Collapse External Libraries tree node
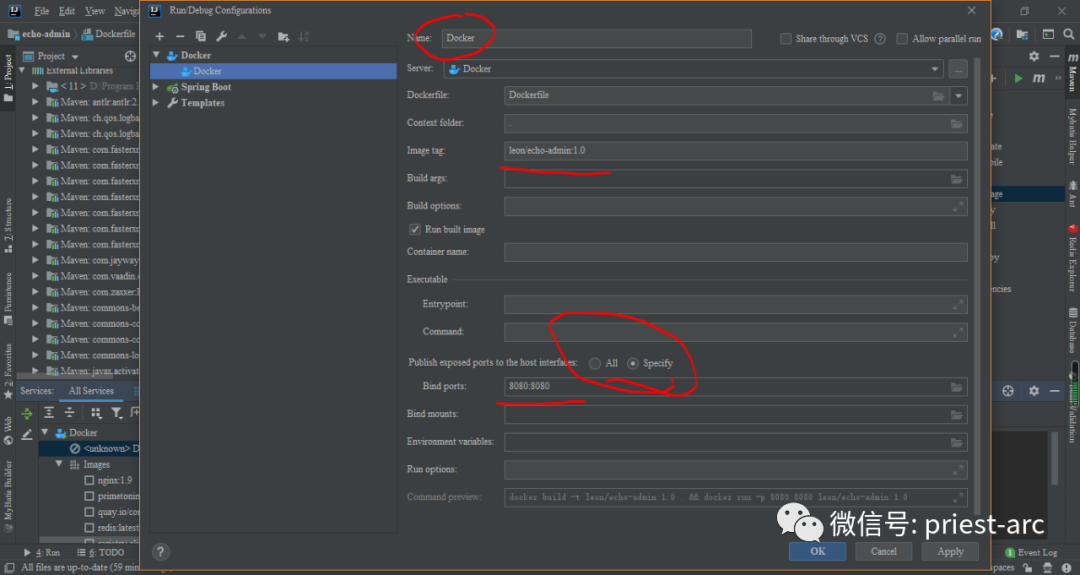 pos(22,70)
